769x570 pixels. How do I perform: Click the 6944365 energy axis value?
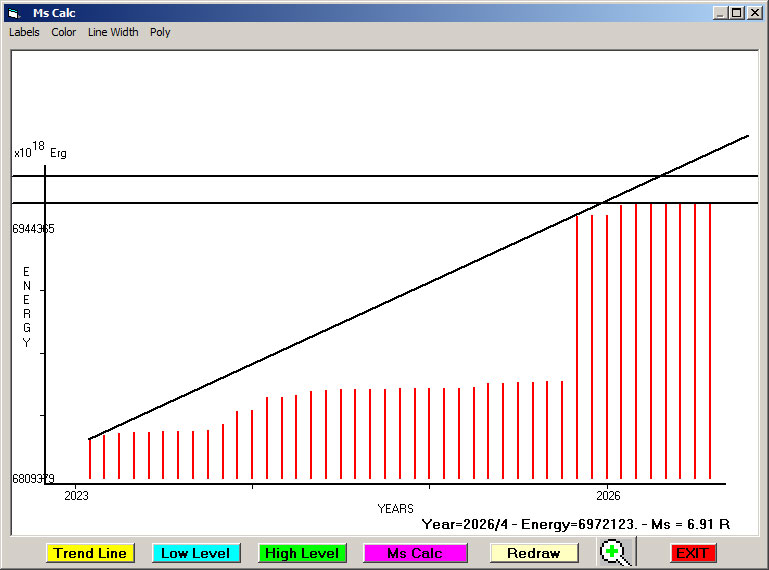coord(34,229)
